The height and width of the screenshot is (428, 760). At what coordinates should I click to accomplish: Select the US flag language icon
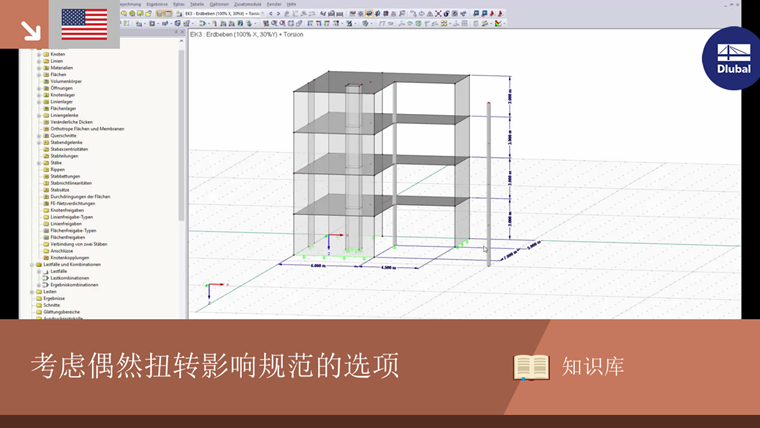point(84,24)
